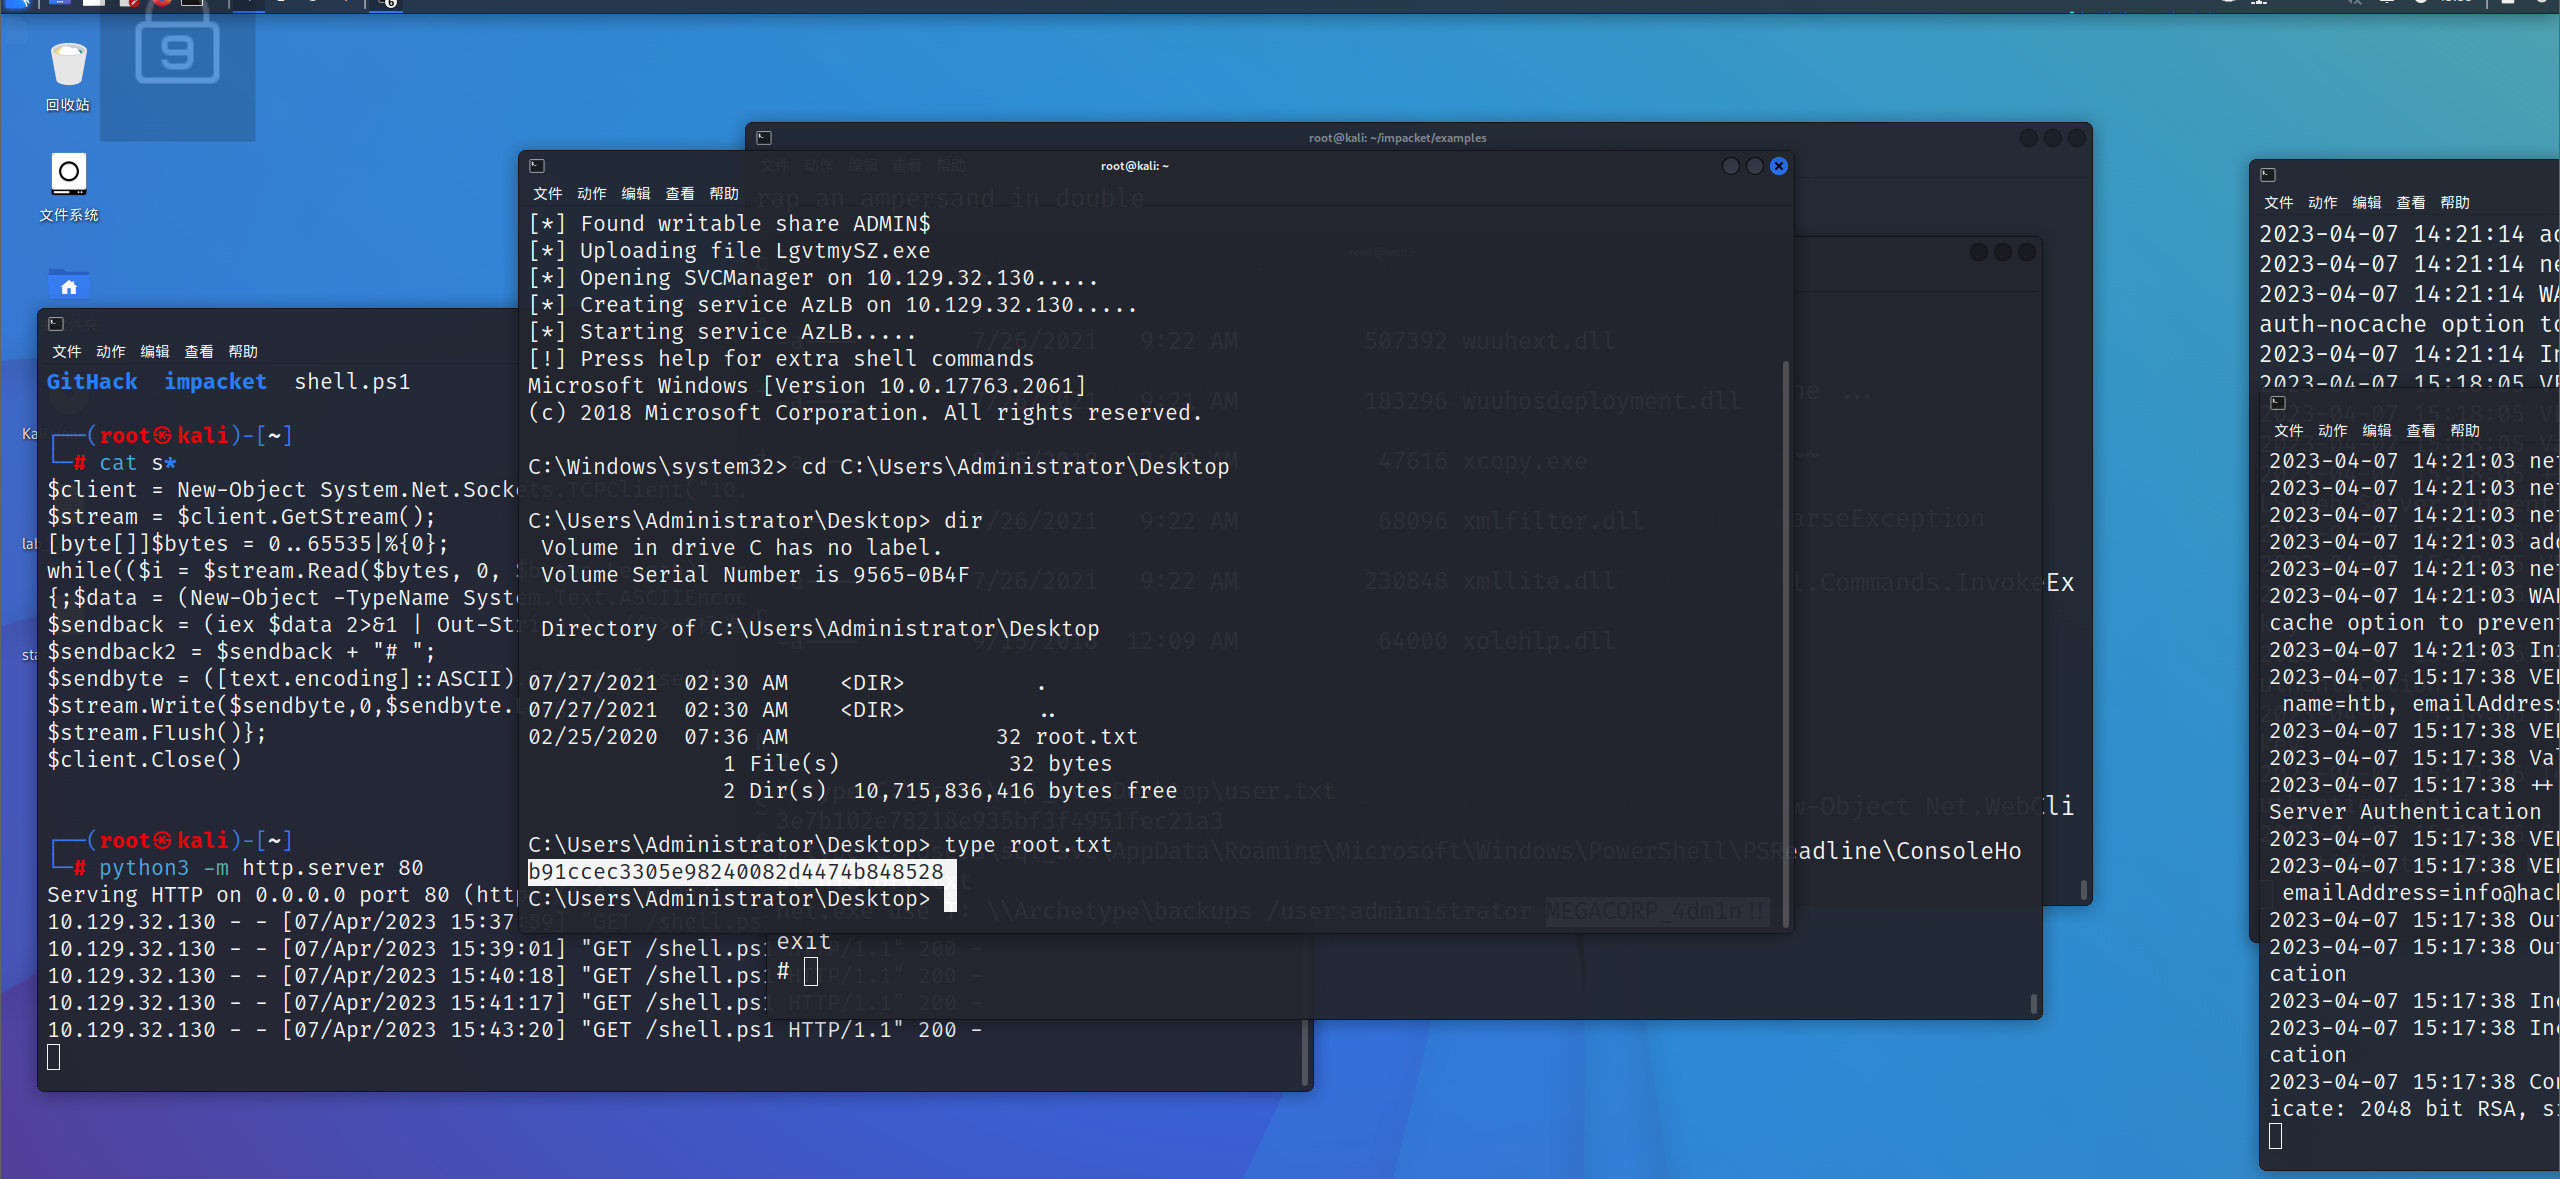
Task: Open 帮助 menu in top-right log terminal
Action: (2455, 203)
